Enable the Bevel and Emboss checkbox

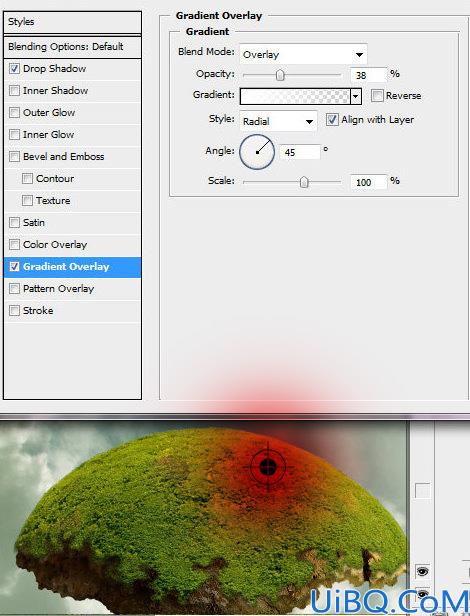pos(14,157)
